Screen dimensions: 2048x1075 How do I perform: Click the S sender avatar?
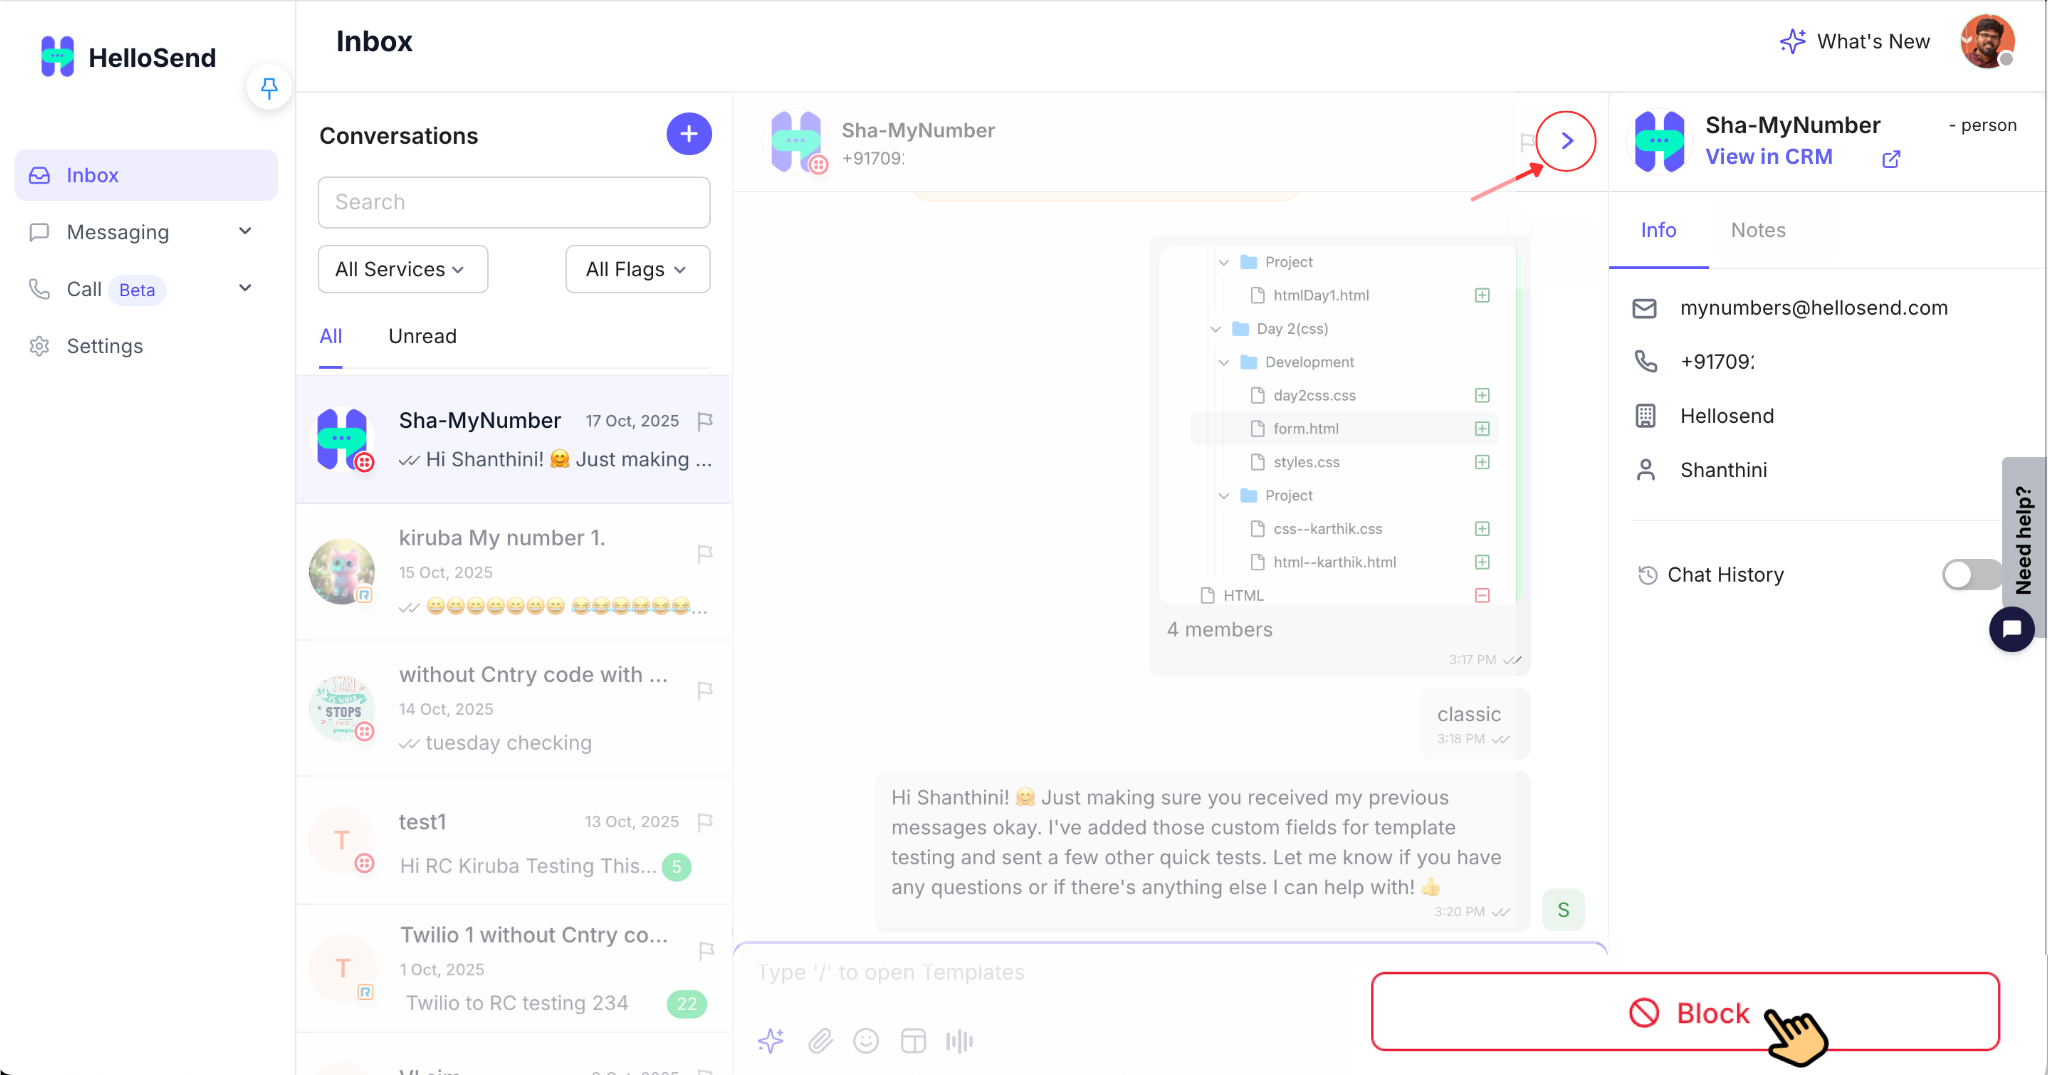[x=1563, y=910]
